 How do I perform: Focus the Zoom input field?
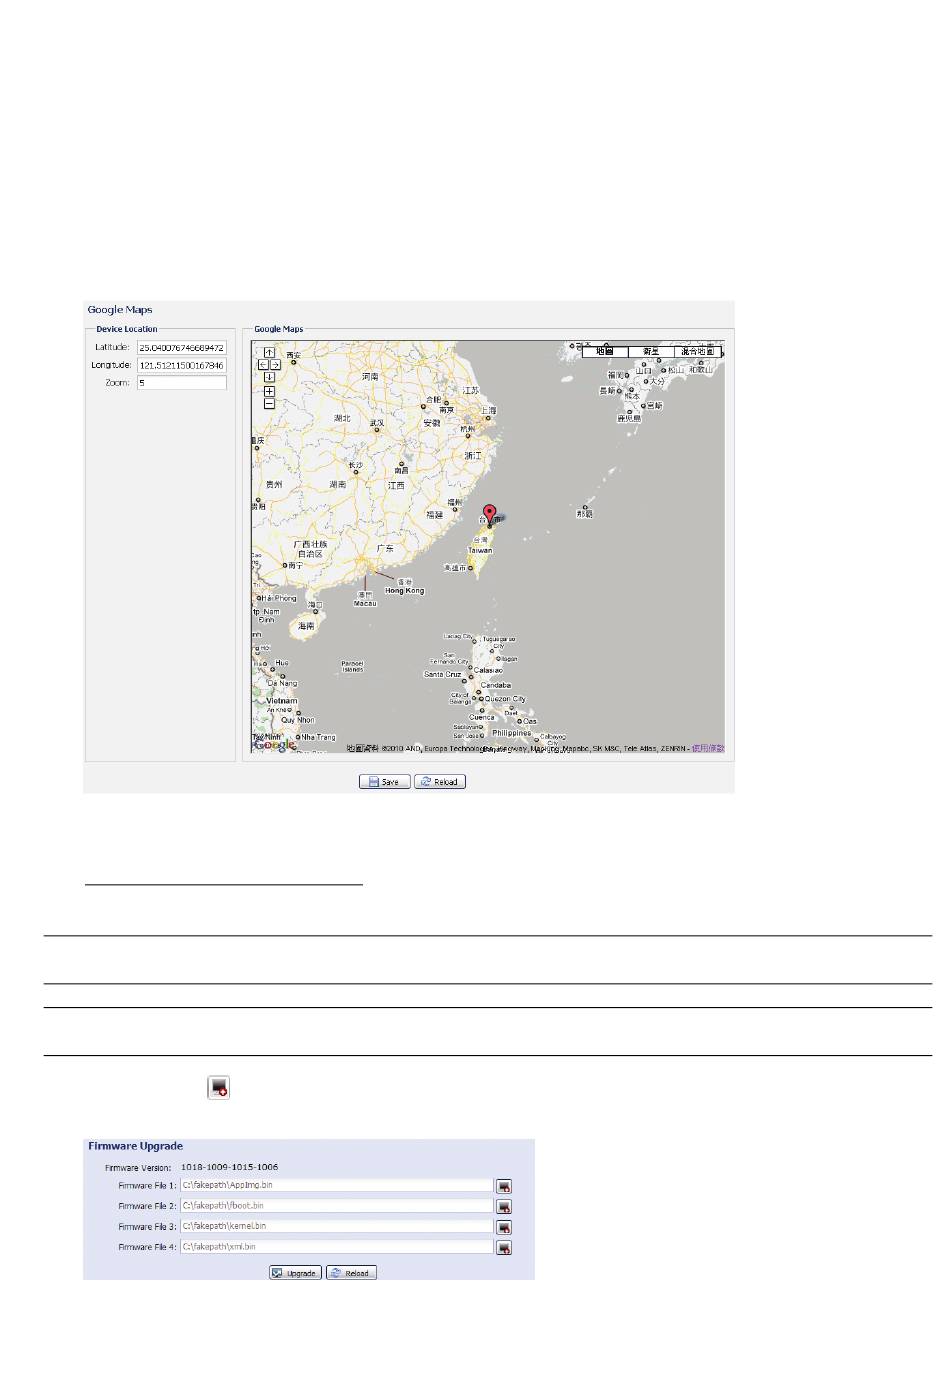pos(182,383)
